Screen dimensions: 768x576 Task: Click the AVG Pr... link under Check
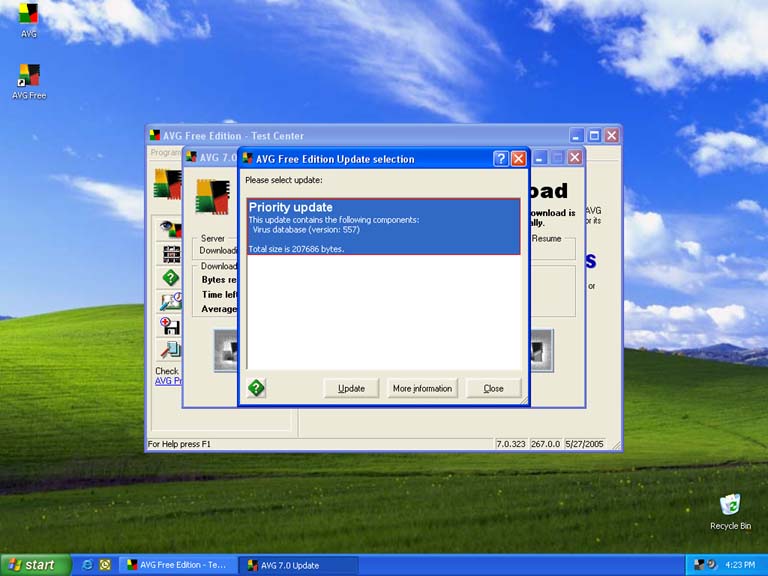tap(167, 381)
